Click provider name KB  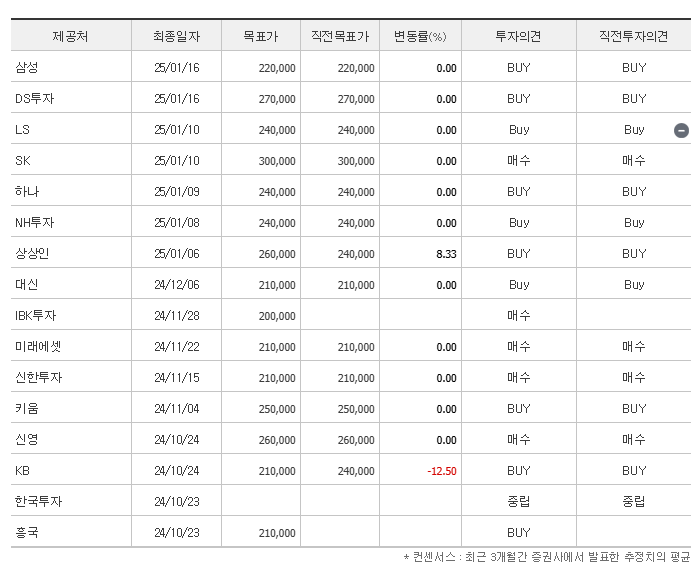tap(22, 470)
